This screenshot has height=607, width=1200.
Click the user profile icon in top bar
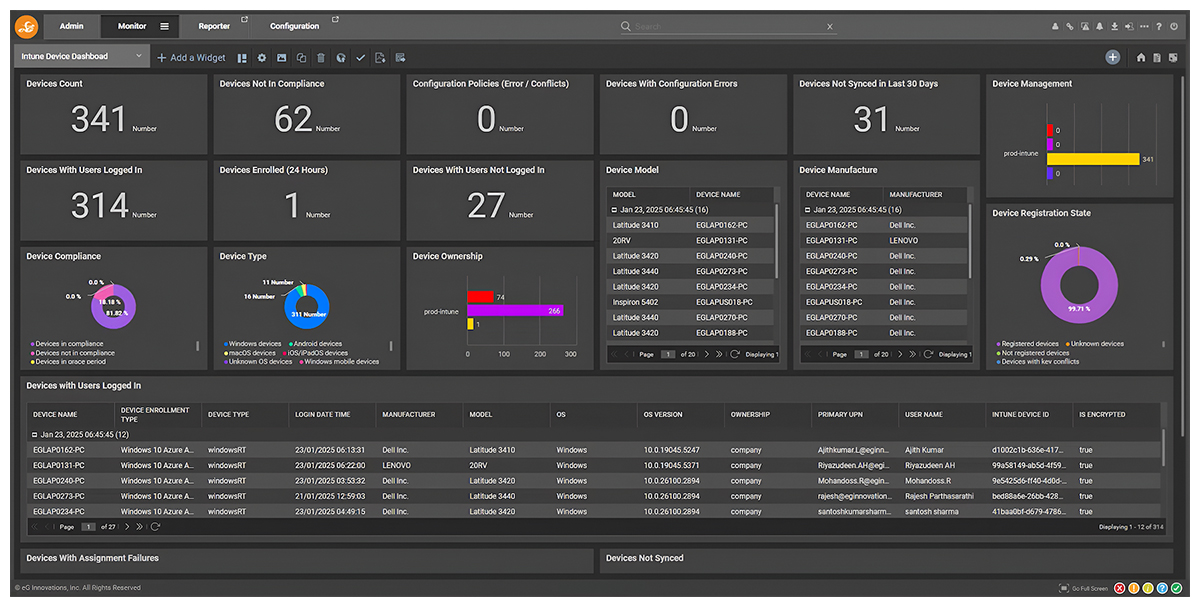click(1055, 27)
